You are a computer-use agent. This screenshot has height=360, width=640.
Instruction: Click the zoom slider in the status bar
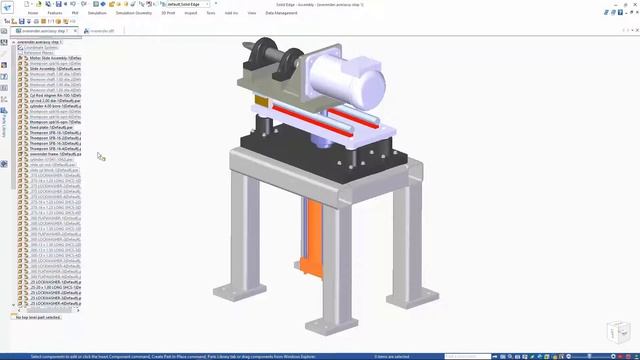(x=590, y=357)
